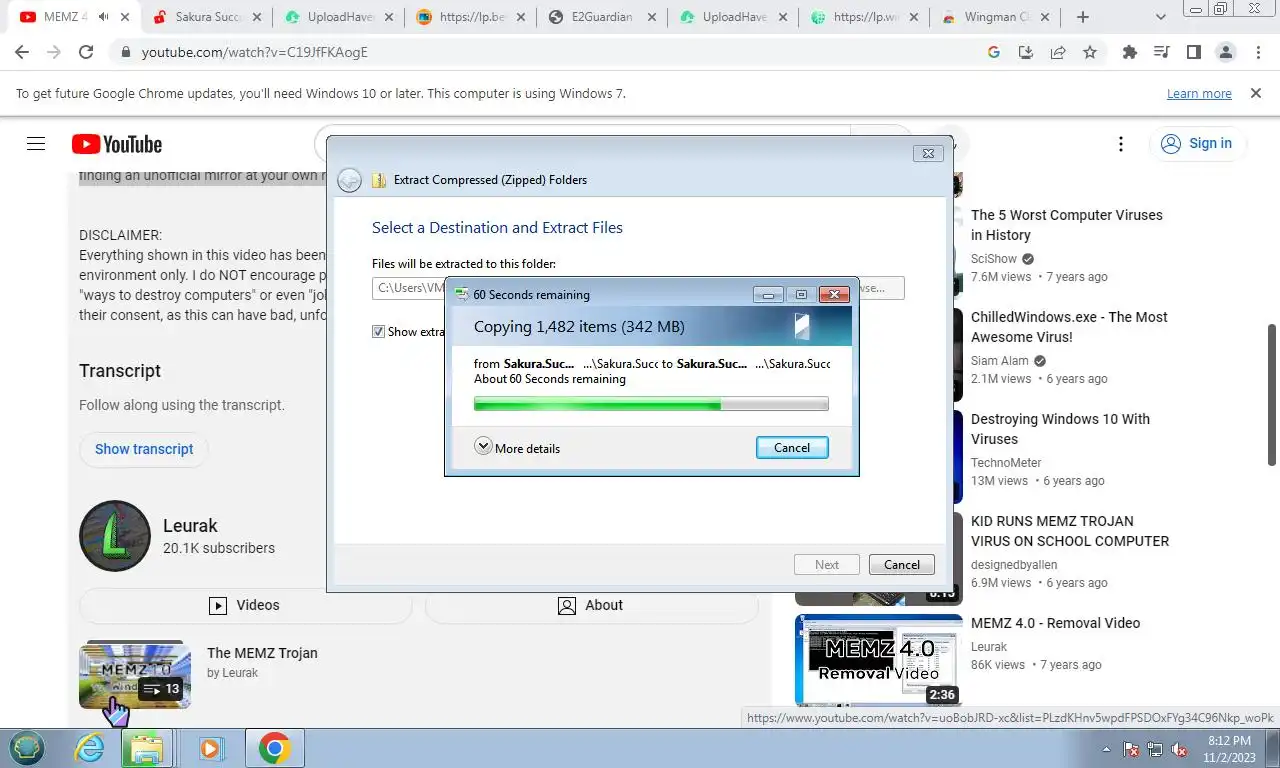This screenshot has height=768, width=1280.
Task: Go back in the Extract wizard
Action: (x=349, y=180)
